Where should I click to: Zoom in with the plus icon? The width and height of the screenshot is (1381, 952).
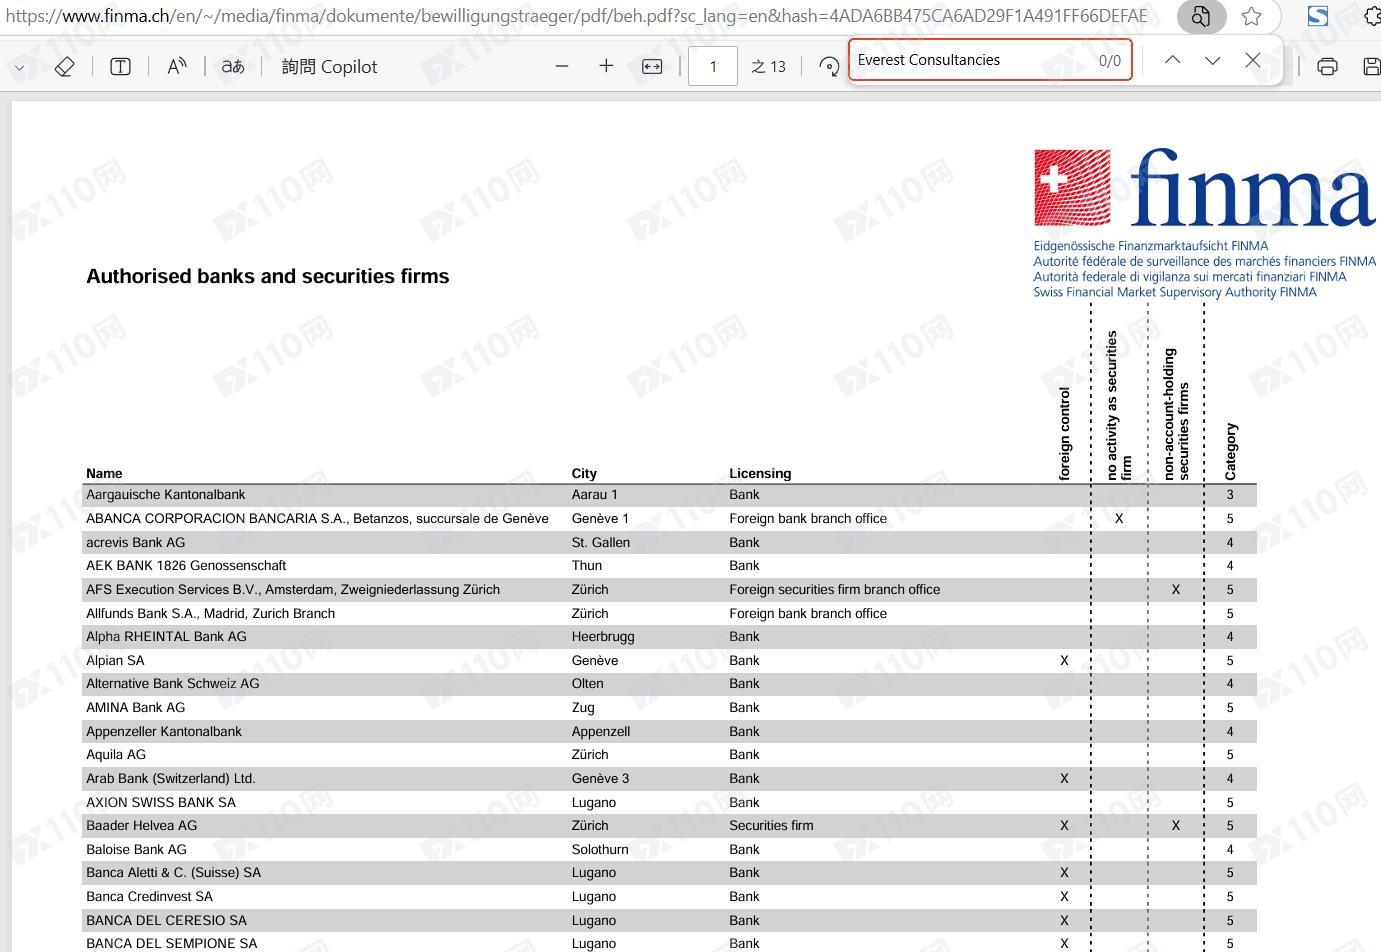coord(606,66)
